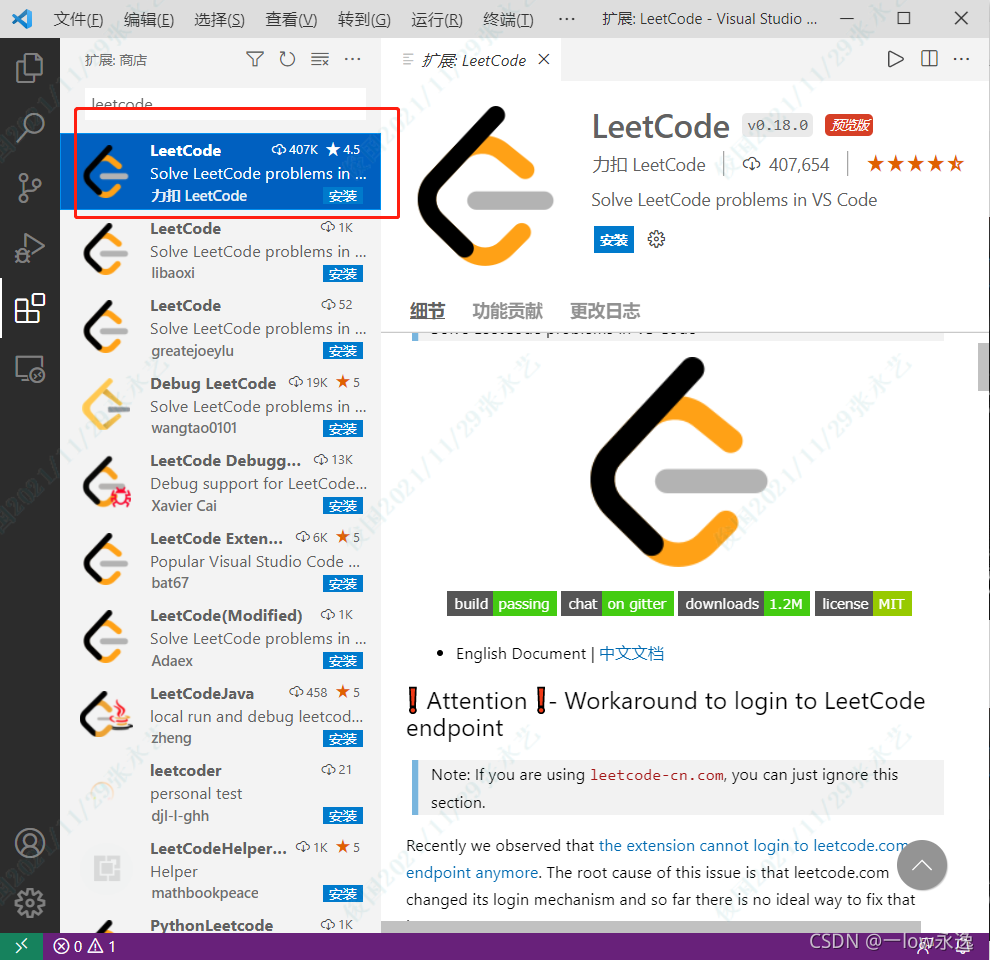The width and height of the screenshot is (990, 960).
Task: Click the blue 安装 button in extension details
Action: 614,240
